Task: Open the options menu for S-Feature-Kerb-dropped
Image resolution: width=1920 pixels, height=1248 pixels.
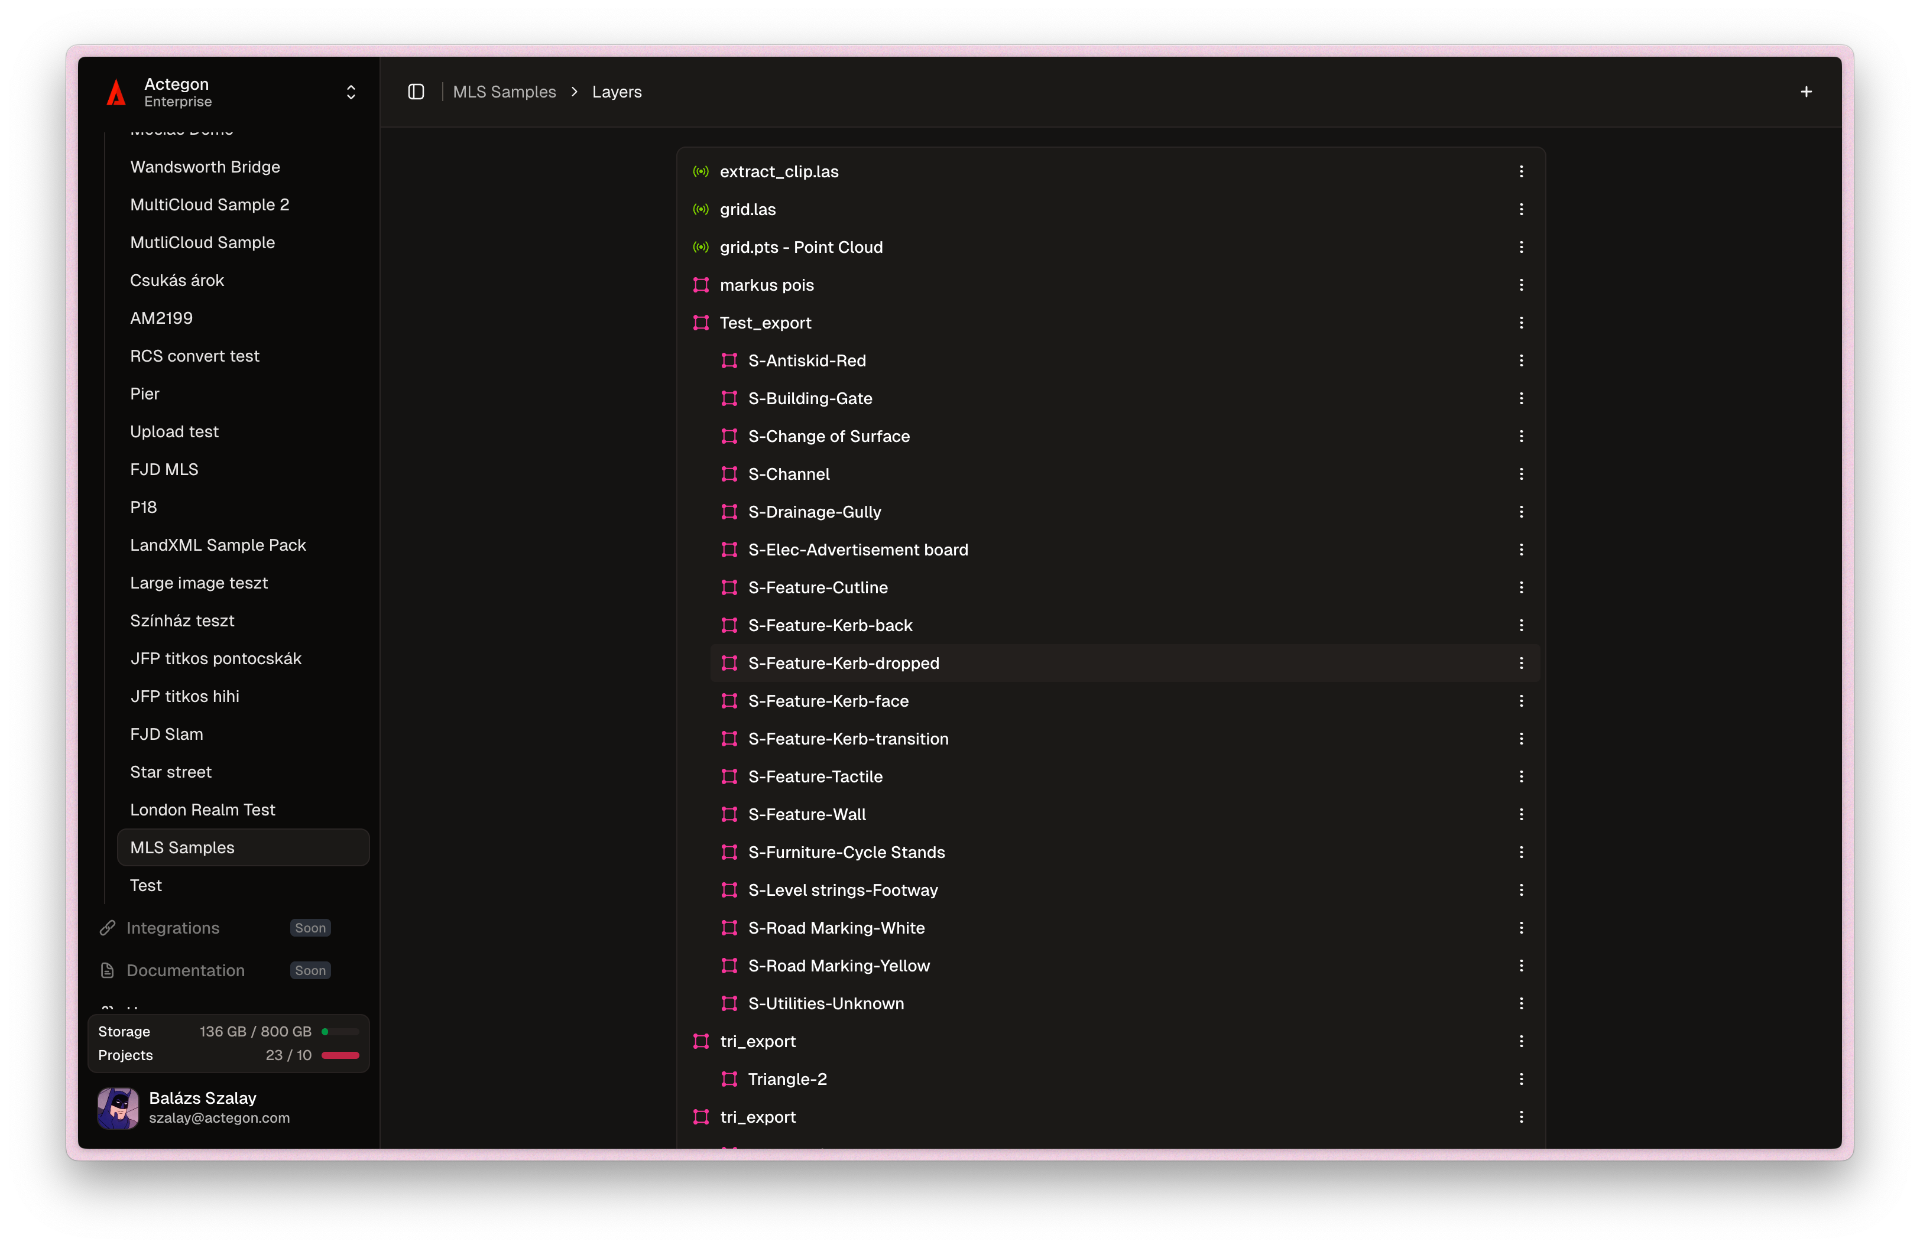Action: coord(1521,663)
